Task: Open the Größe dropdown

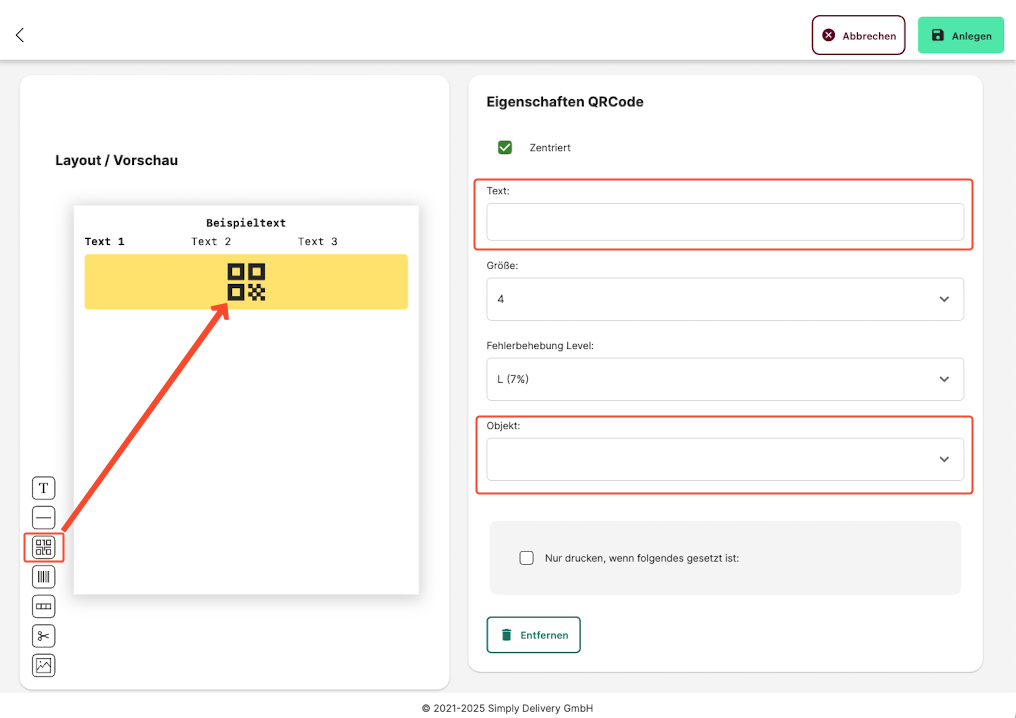Action: pyautogui.click(x=725, y=299)
